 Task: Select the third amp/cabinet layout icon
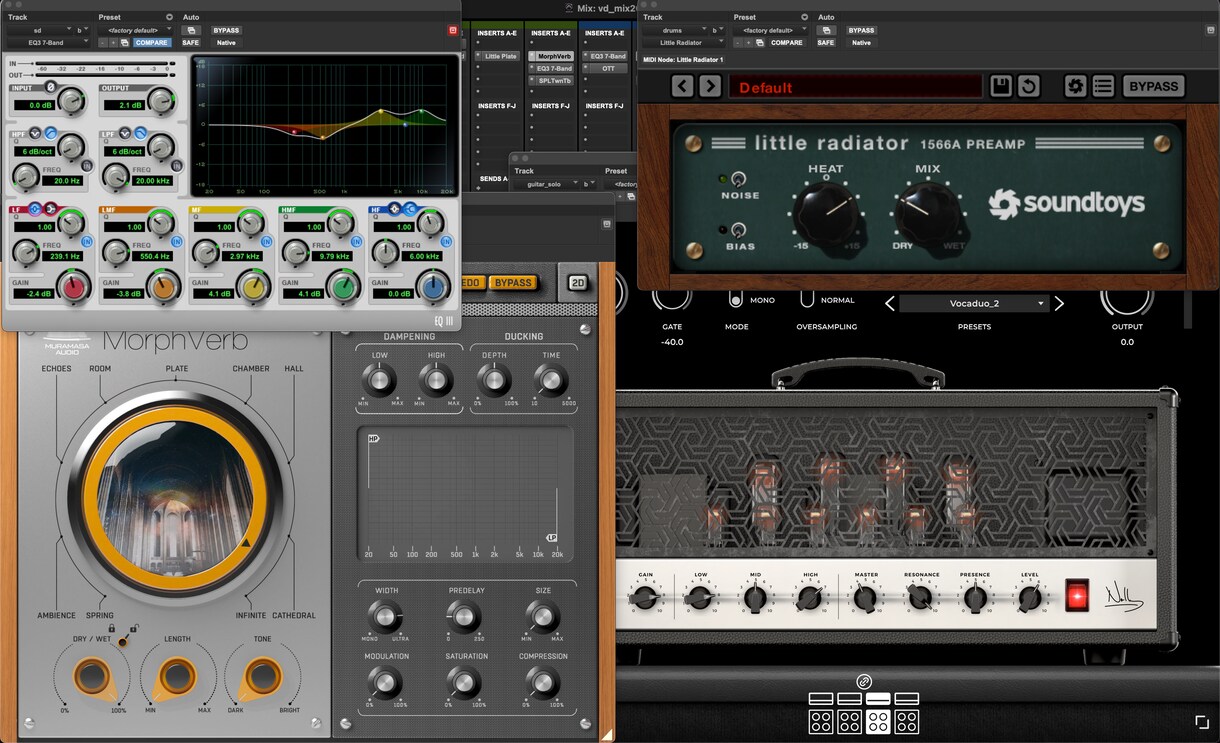878,712
